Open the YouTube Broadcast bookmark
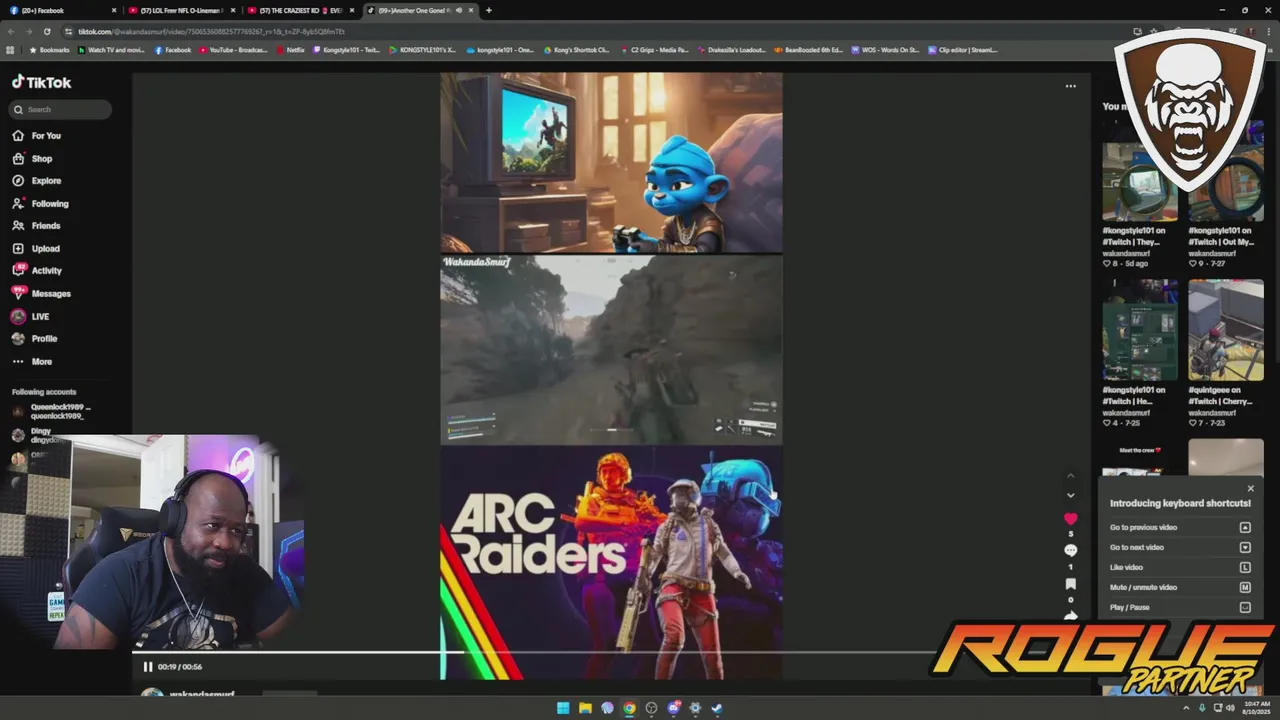Viewport: 1280px width, 720px height. coord(234,50)
